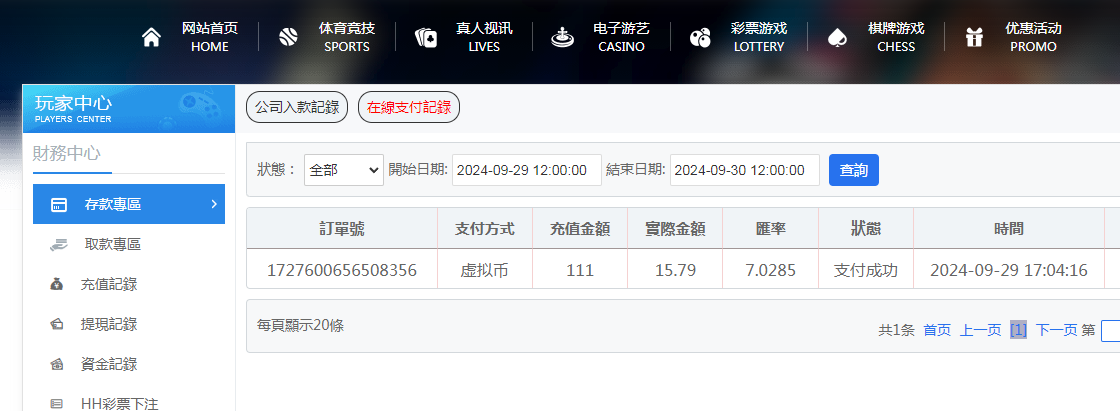Screen dimensions: 1120x411
Task: Select the 在線支付記錄 tab
Action: (x=408, y=108)
